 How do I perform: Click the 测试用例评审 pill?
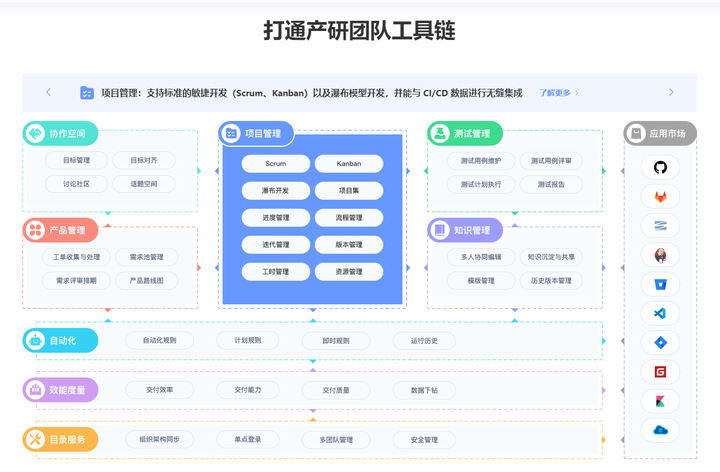click(551, 161)
